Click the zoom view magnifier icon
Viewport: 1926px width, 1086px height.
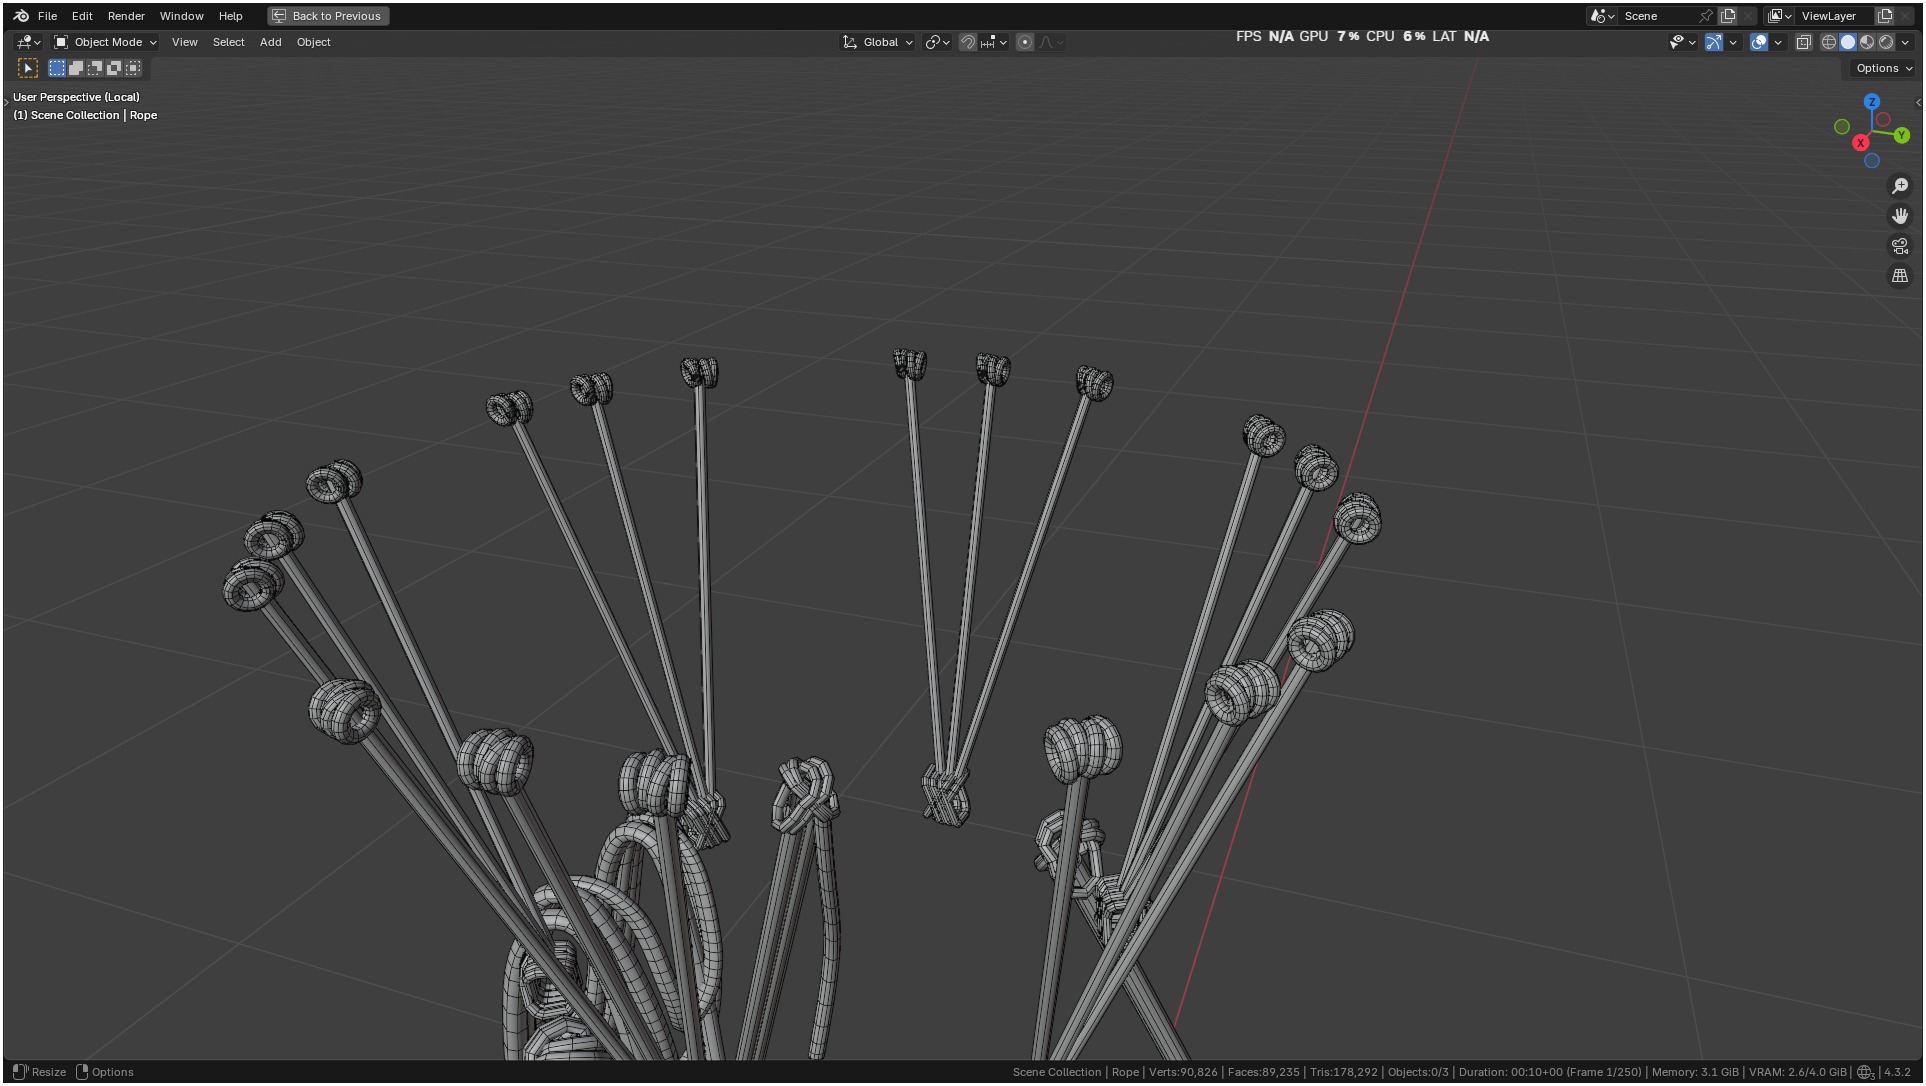click(1900, 186)
